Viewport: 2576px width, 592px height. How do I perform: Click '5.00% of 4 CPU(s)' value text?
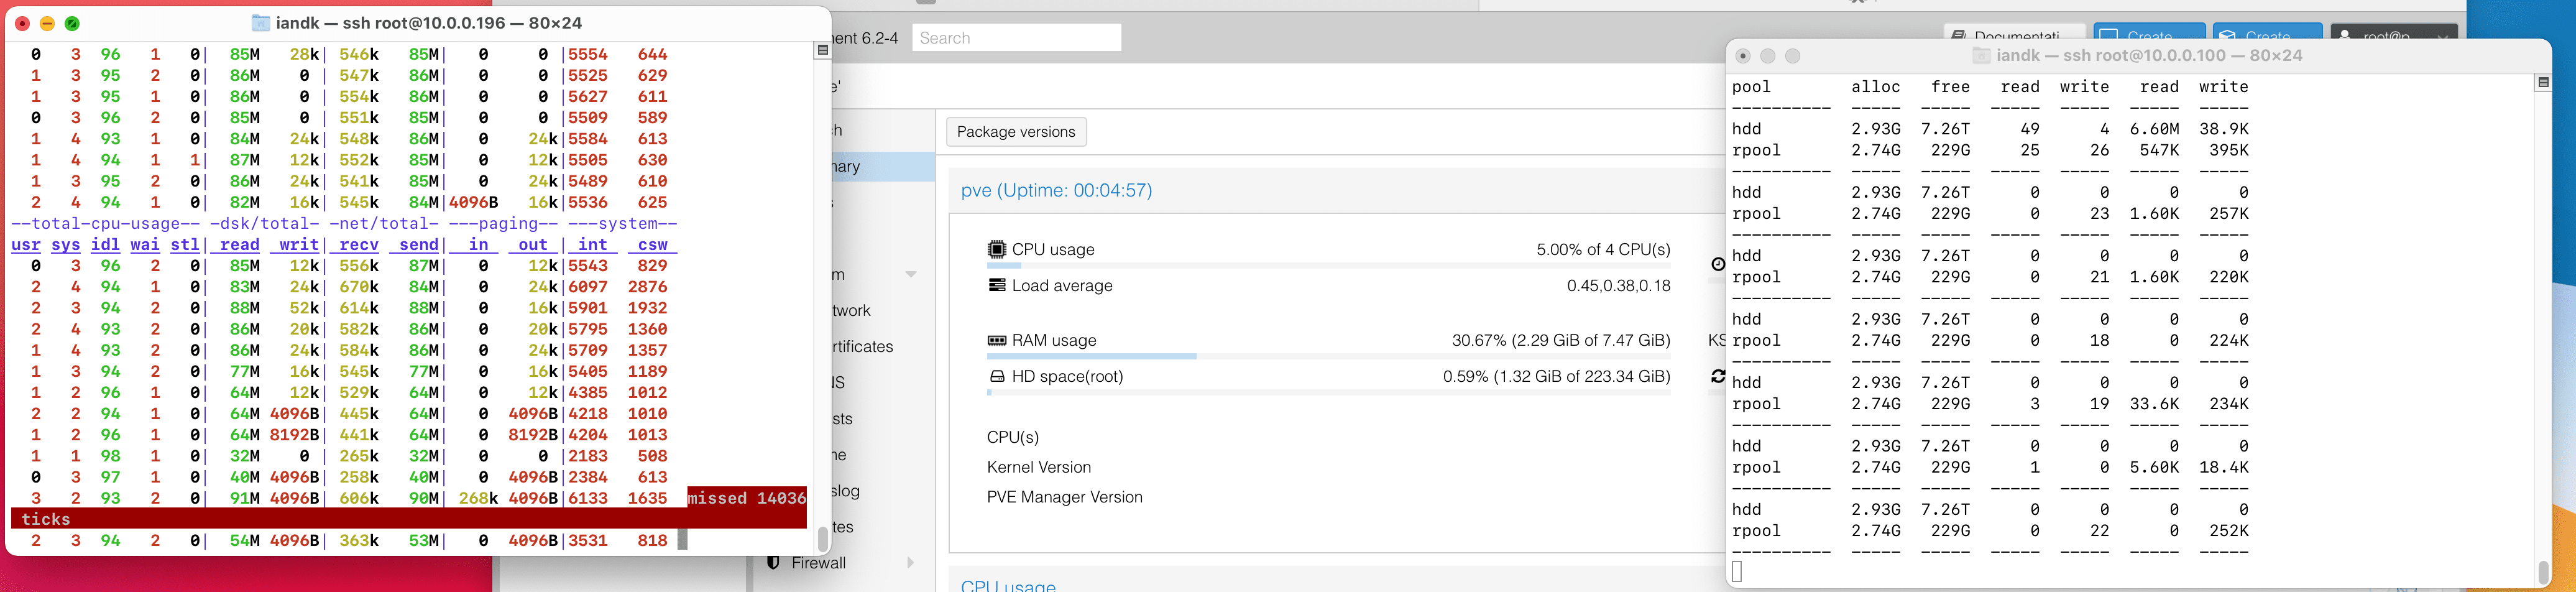tap(1603, 249)
